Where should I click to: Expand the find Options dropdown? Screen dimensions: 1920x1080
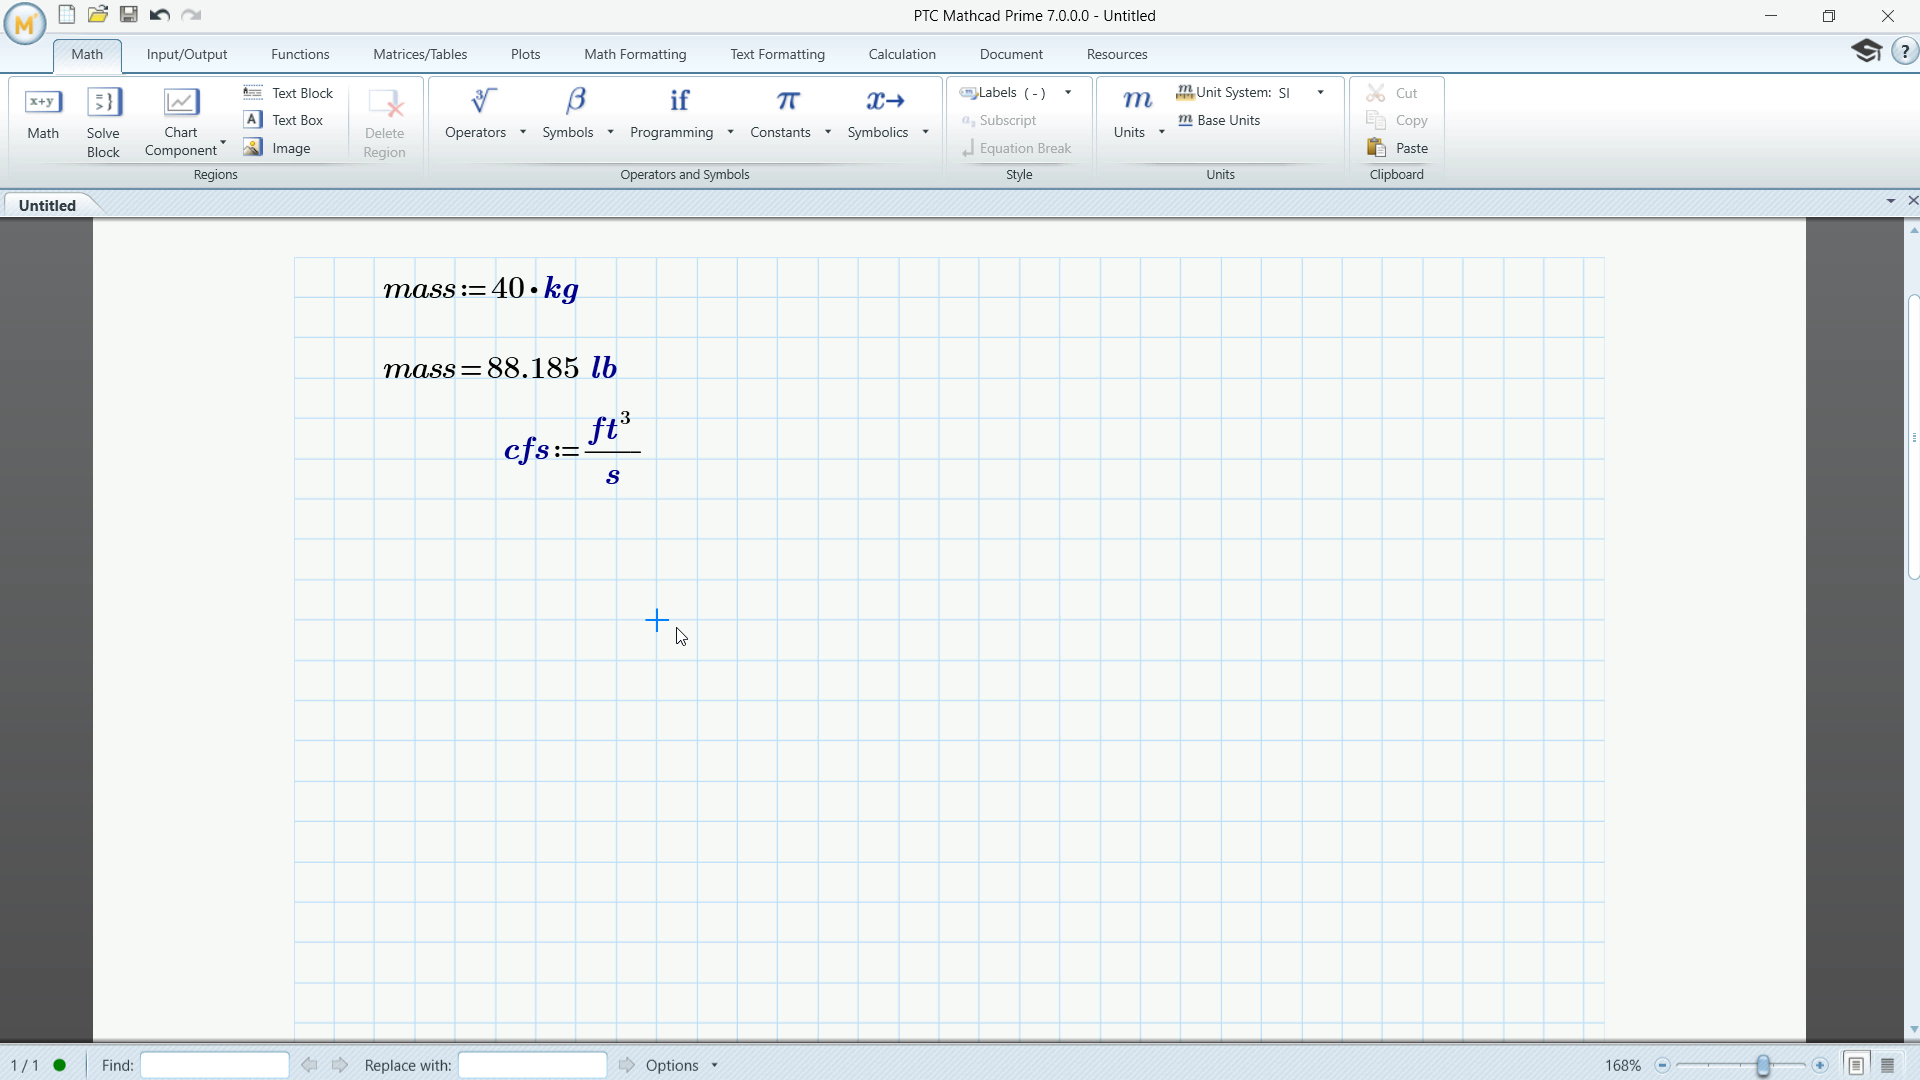click(715, 1066)
